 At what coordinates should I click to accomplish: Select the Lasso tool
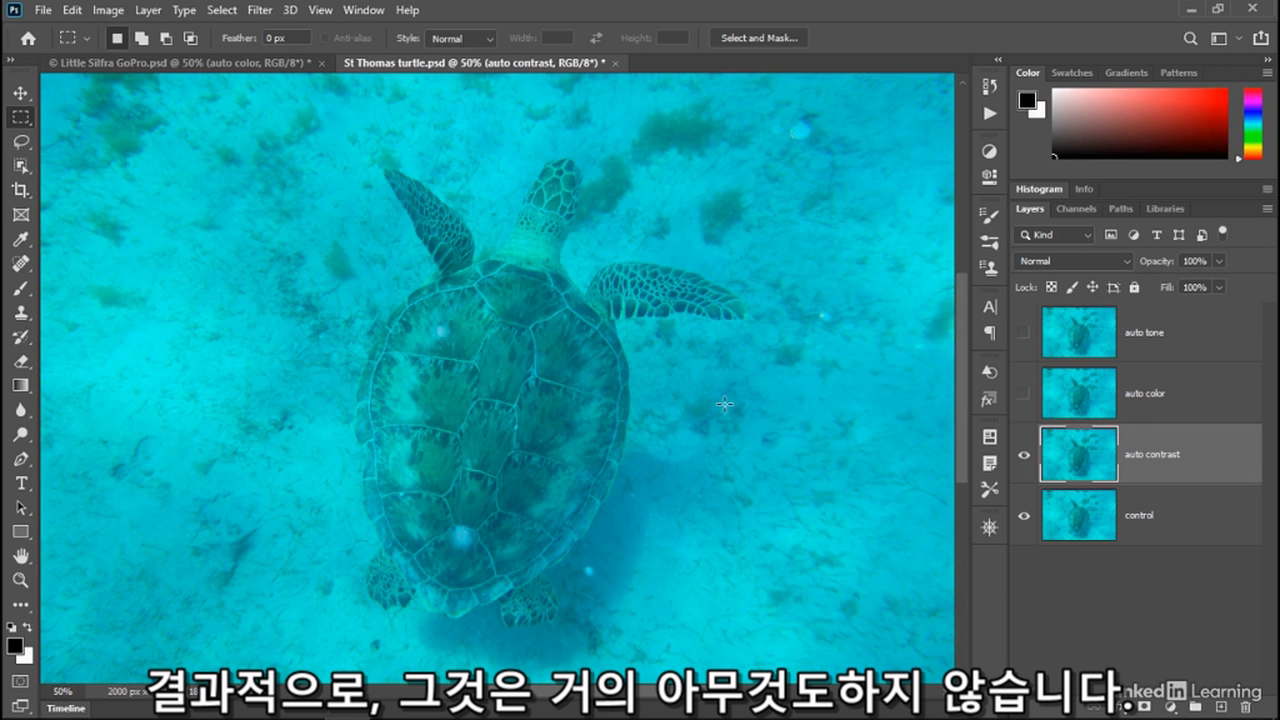pyautogui.click(x=21, y=142)
